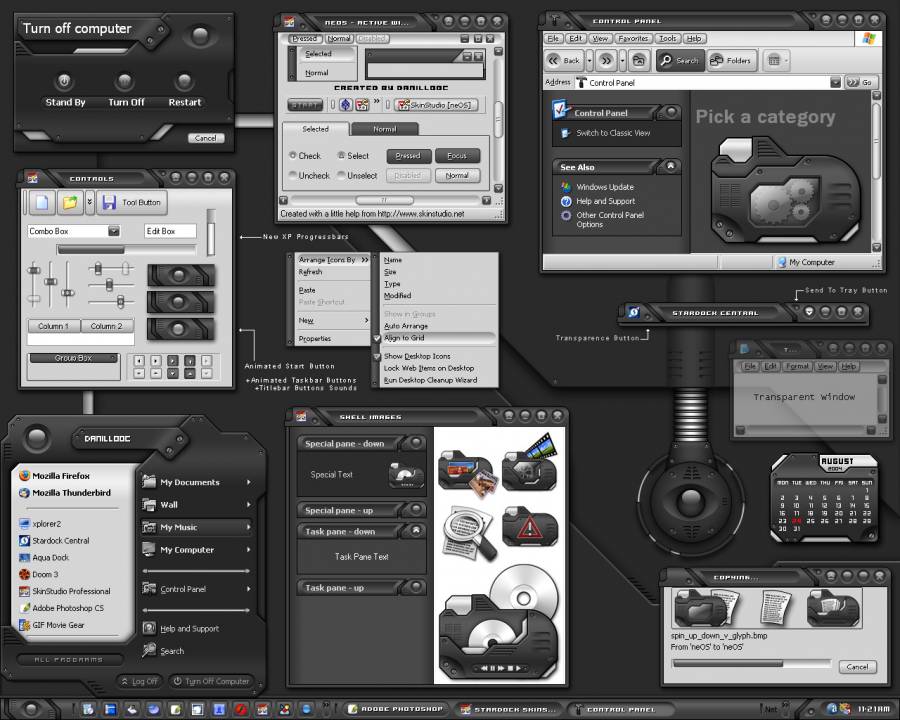Launch Mozilla Firefox from start menu

(x=60, y=476)
